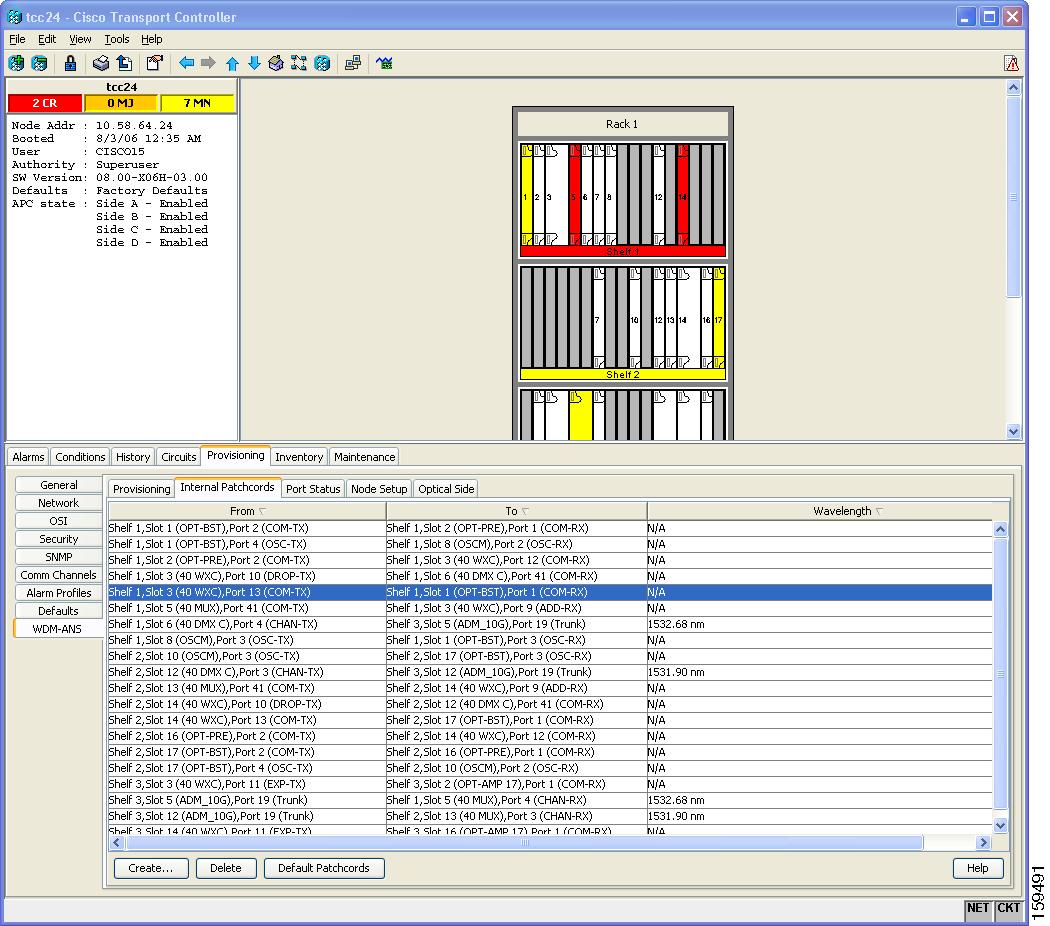
Task: Click the Delete button
Action: [x=226, y=868]
